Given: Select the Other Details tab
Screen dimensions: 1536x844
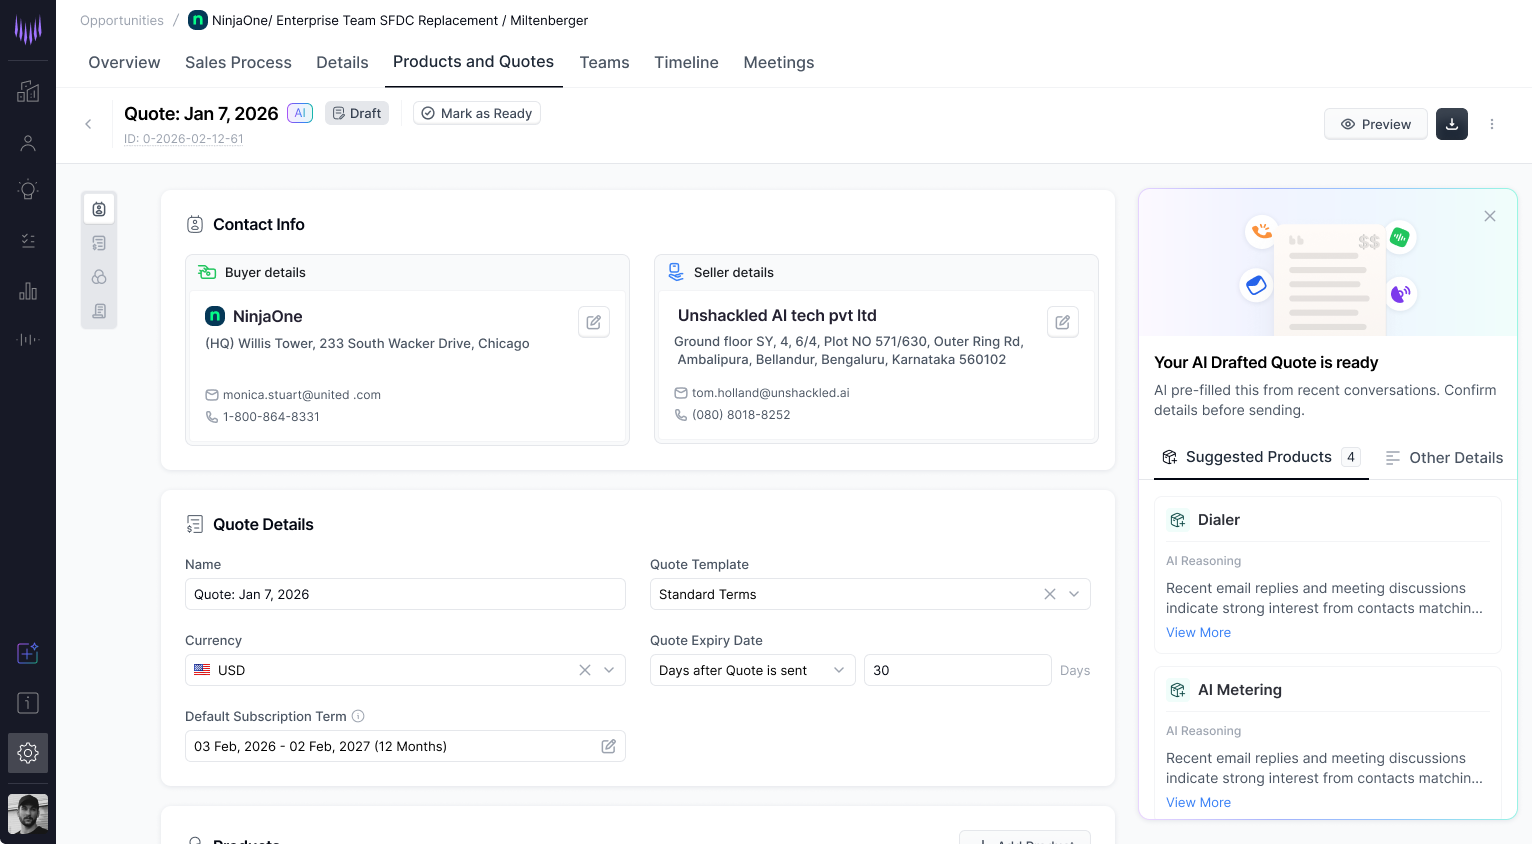Looking at the screenshot, I should [x=1444, y=458].
